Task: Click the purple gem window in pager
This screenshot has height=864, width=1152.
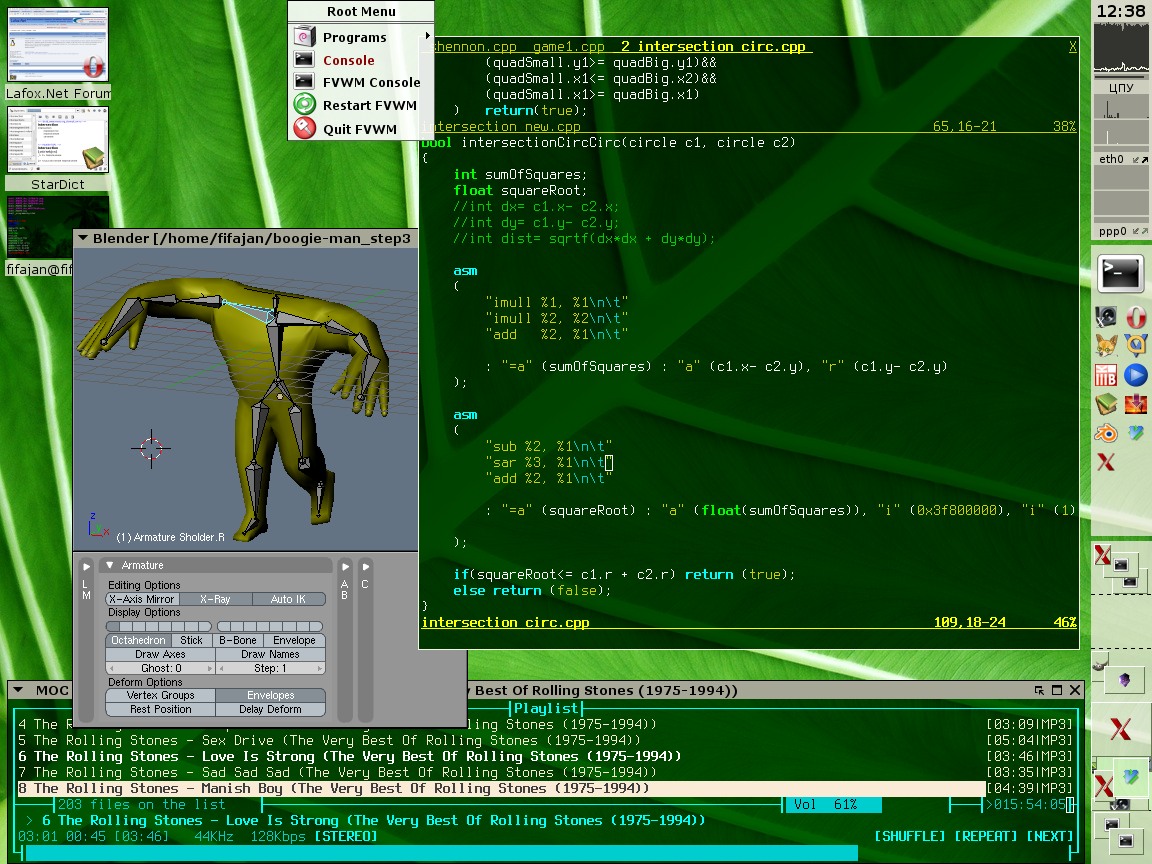Action: click(x=1124, y=680)
